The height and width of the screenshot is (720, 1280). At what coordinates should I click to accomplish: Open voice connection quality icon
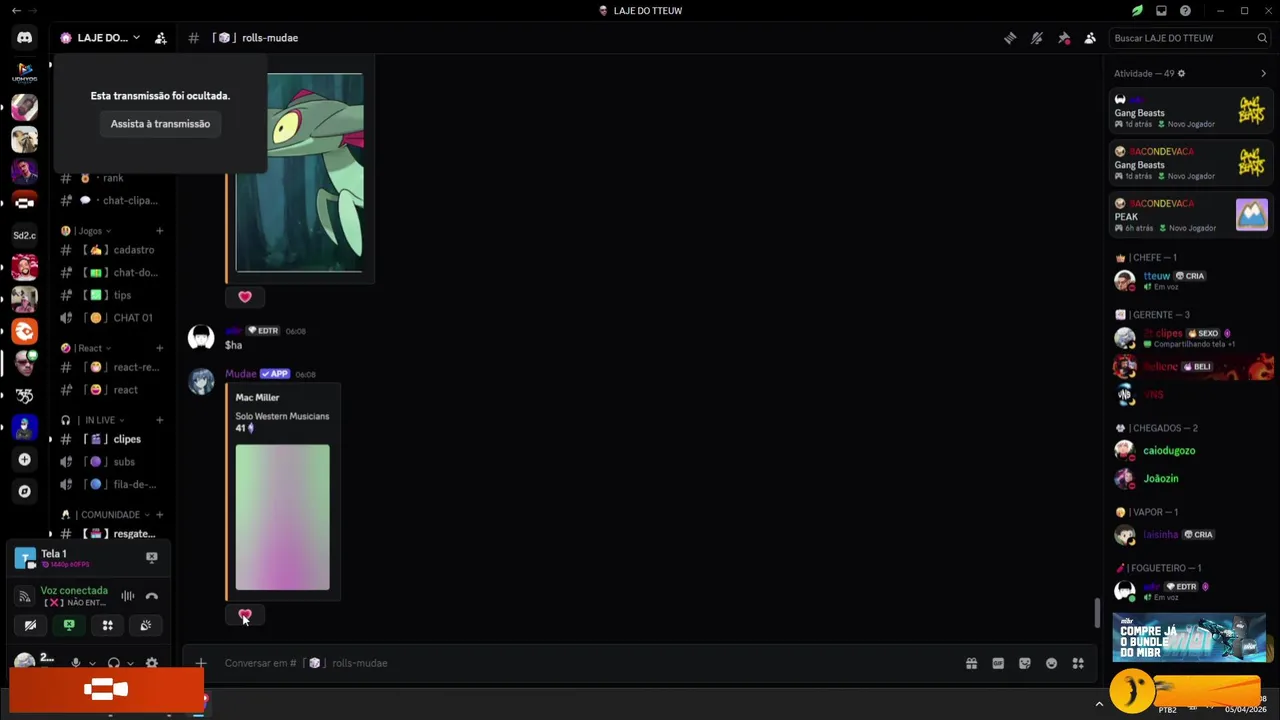point(25,596)
